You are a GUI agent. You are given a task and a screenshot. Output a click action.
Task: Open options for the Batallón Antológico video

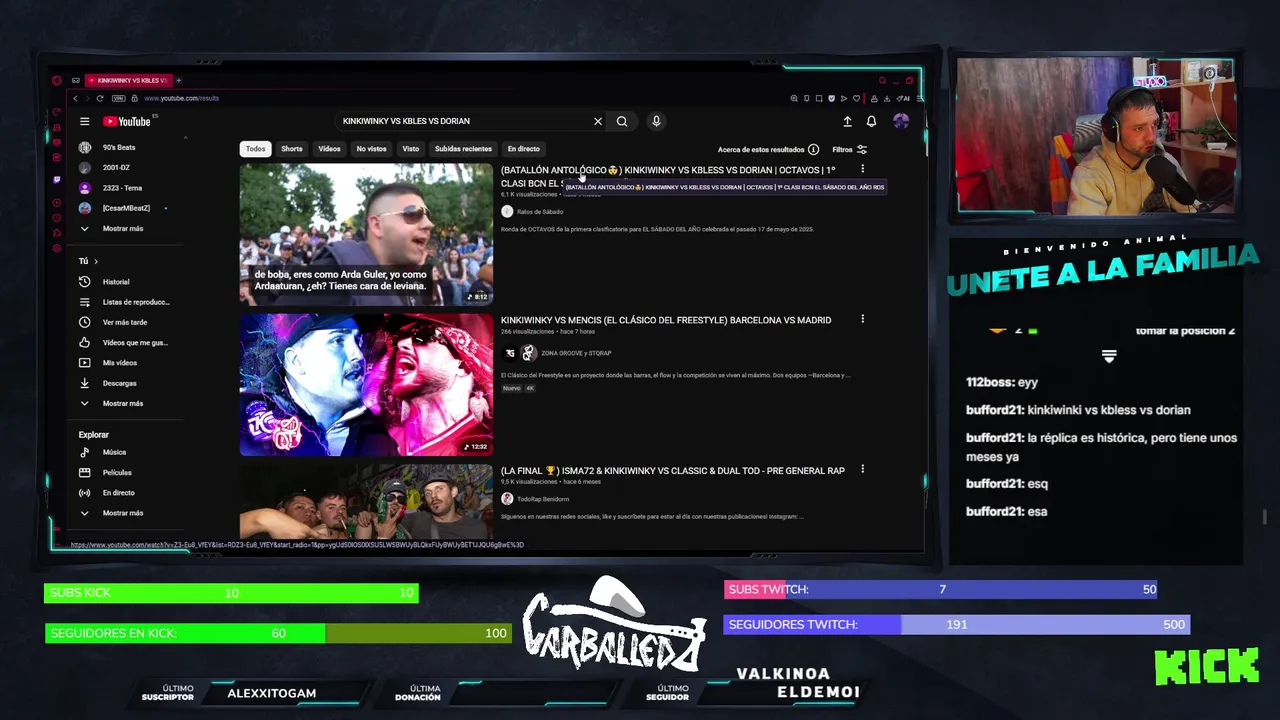862,169
